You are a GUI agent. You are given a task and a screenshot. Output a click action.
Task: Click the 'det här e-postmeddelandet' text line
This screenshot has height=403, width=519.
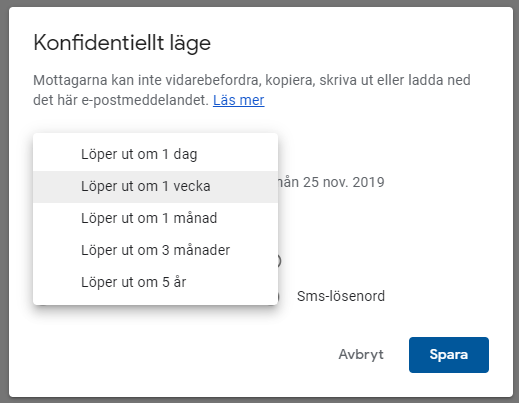121,100
